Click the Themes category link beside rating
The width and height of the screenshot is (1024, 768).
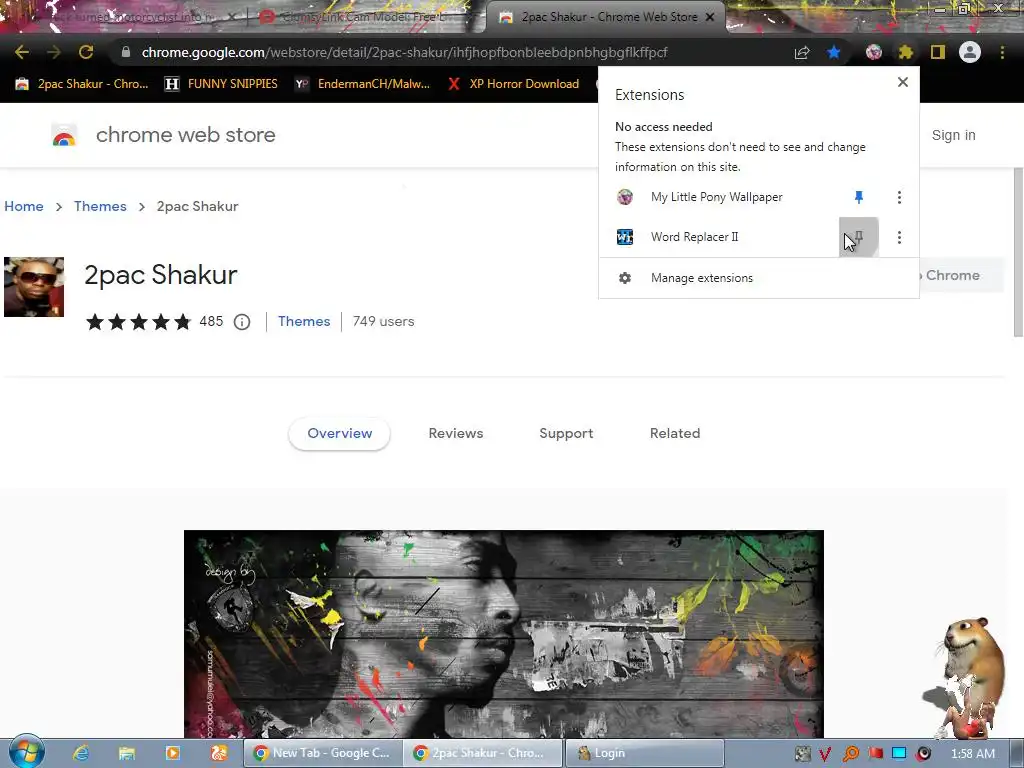click(304, 321)
